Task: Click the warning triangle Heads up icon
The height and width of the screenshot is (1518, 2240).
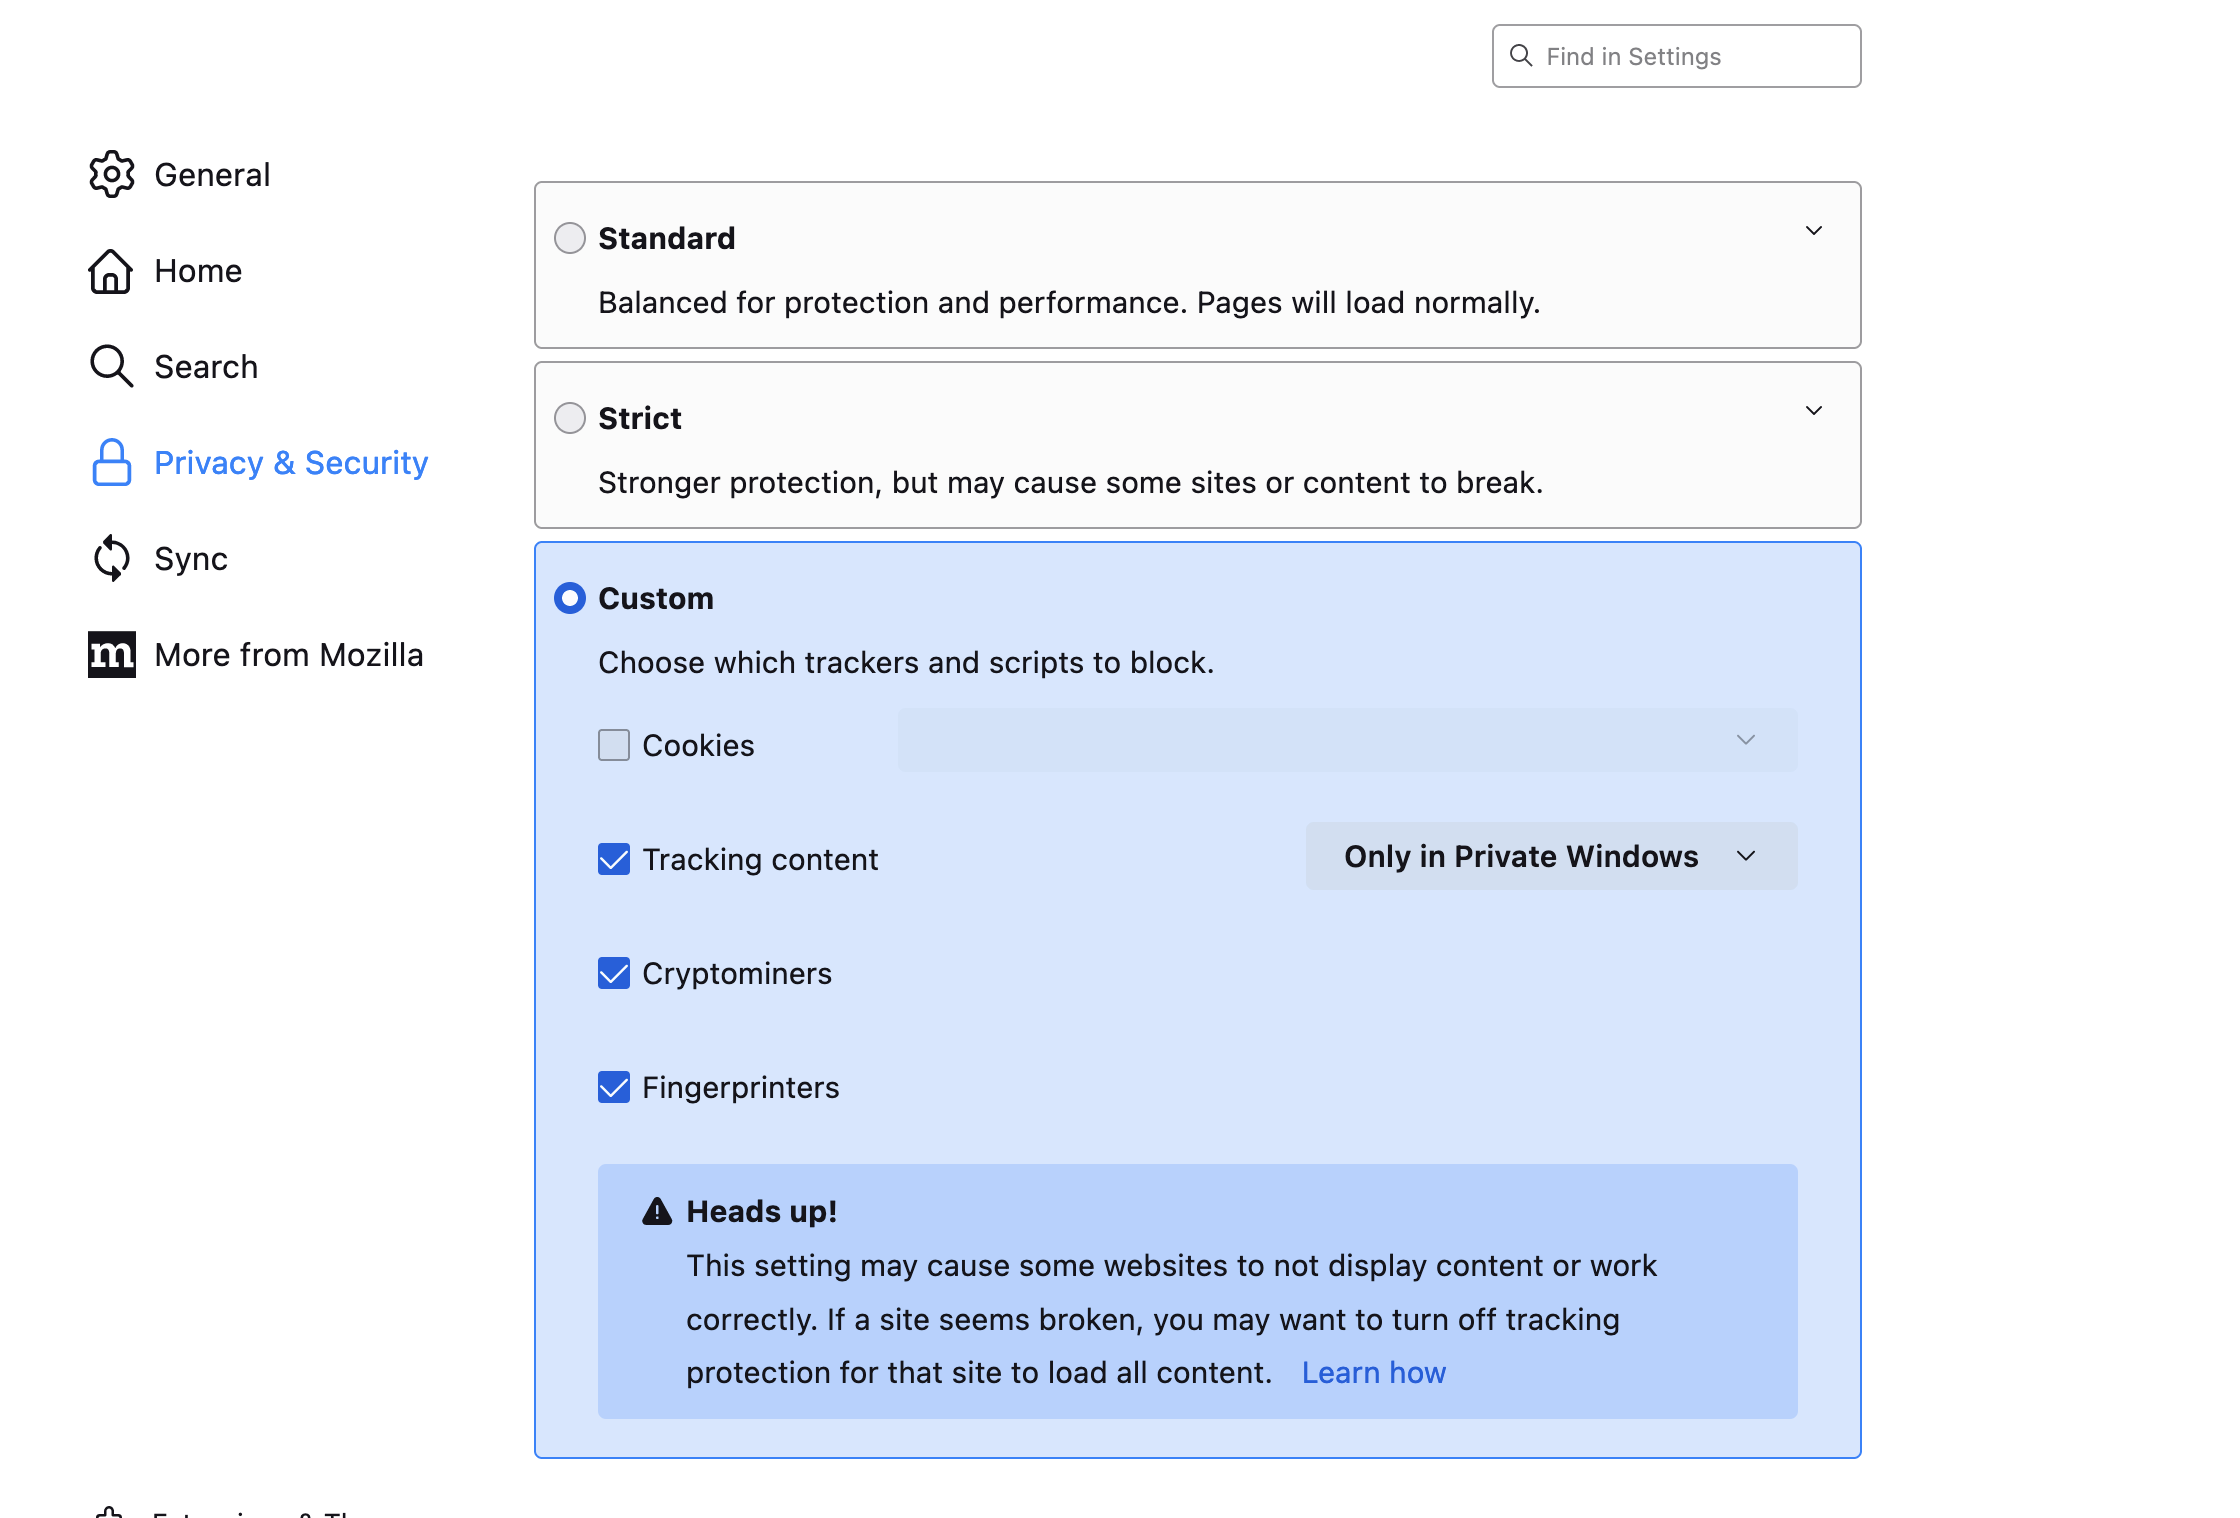Action: tap(656, 1210)
